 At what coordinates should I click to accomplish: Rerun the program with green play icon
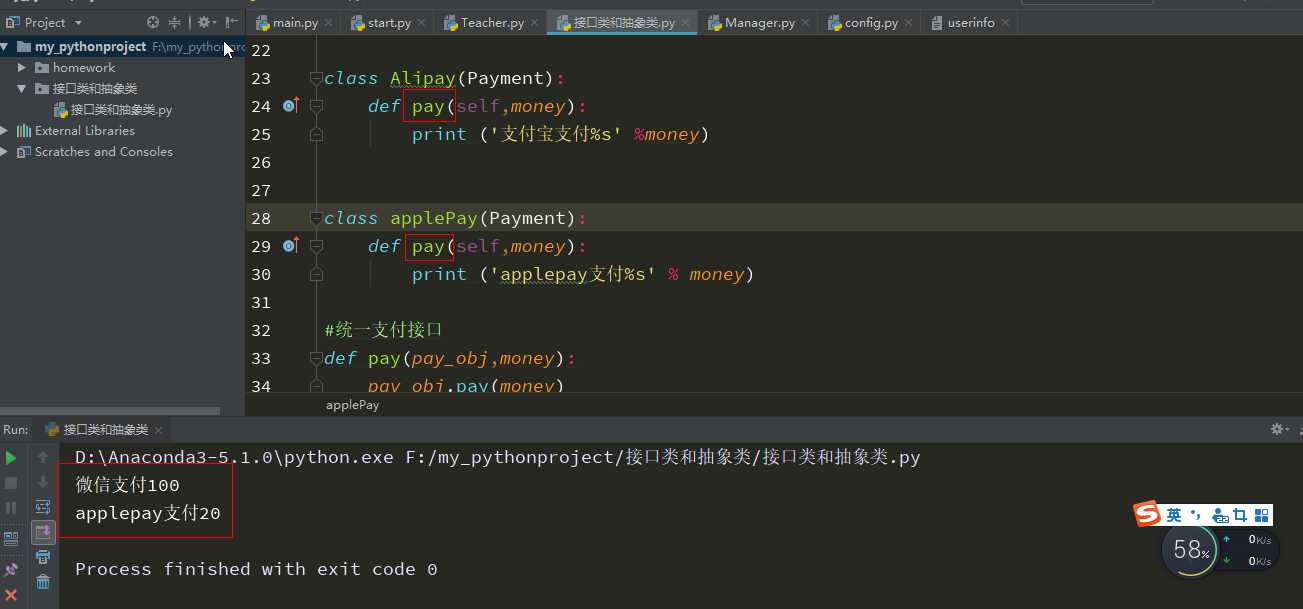11,458
